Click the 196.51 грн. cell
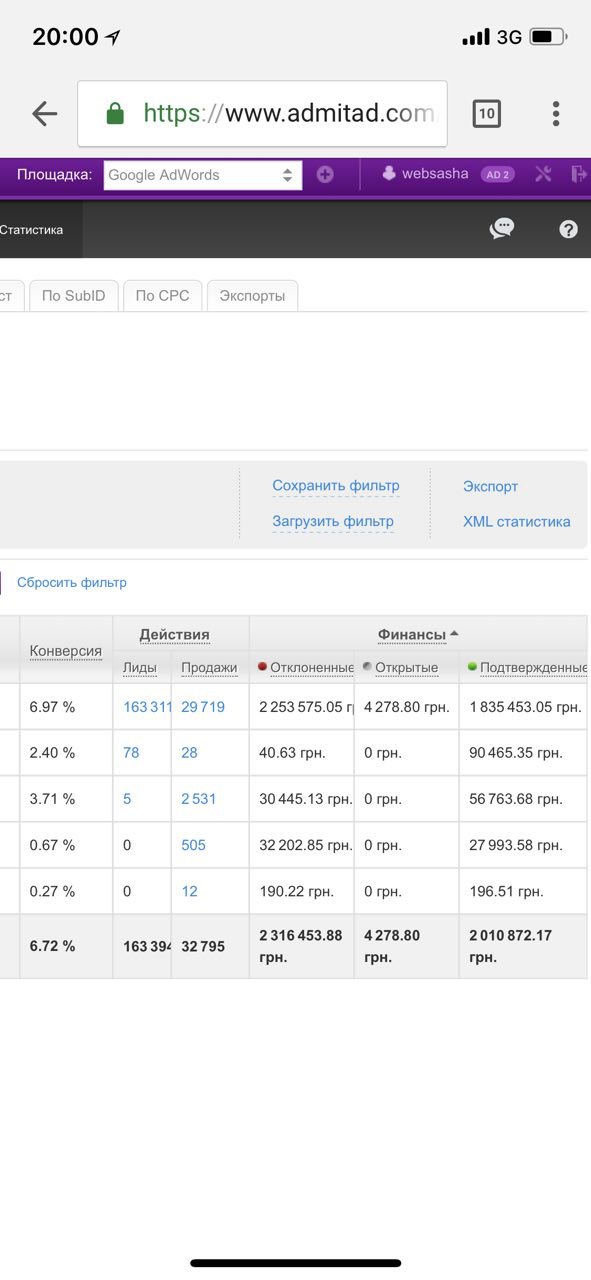This screenshot has height=1280, width=591. [506, 891]
